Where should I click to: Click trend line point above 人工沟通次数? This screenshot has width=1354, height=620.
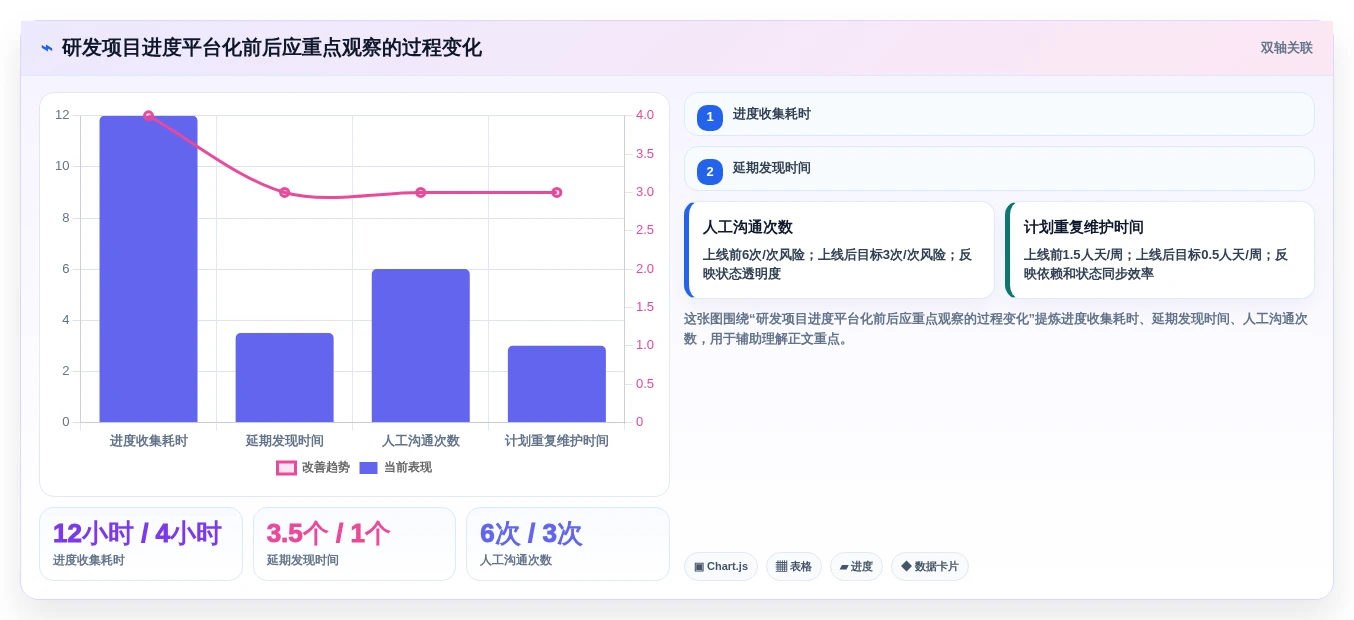[x=420, y=192]
